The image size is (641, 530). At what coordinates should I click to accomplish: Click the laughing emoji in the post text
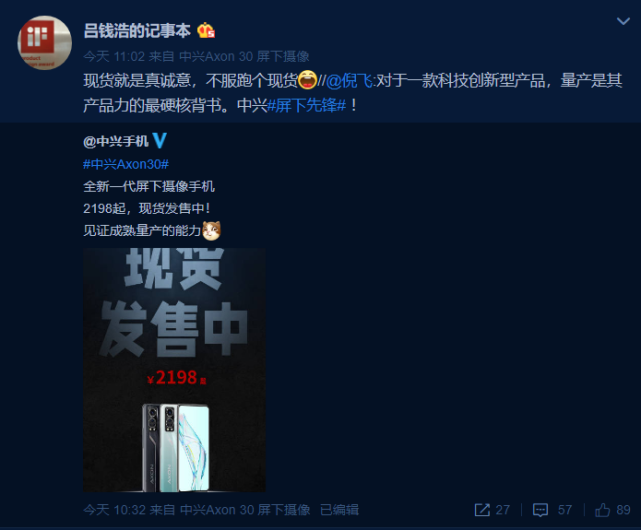(x=307, y=80)
